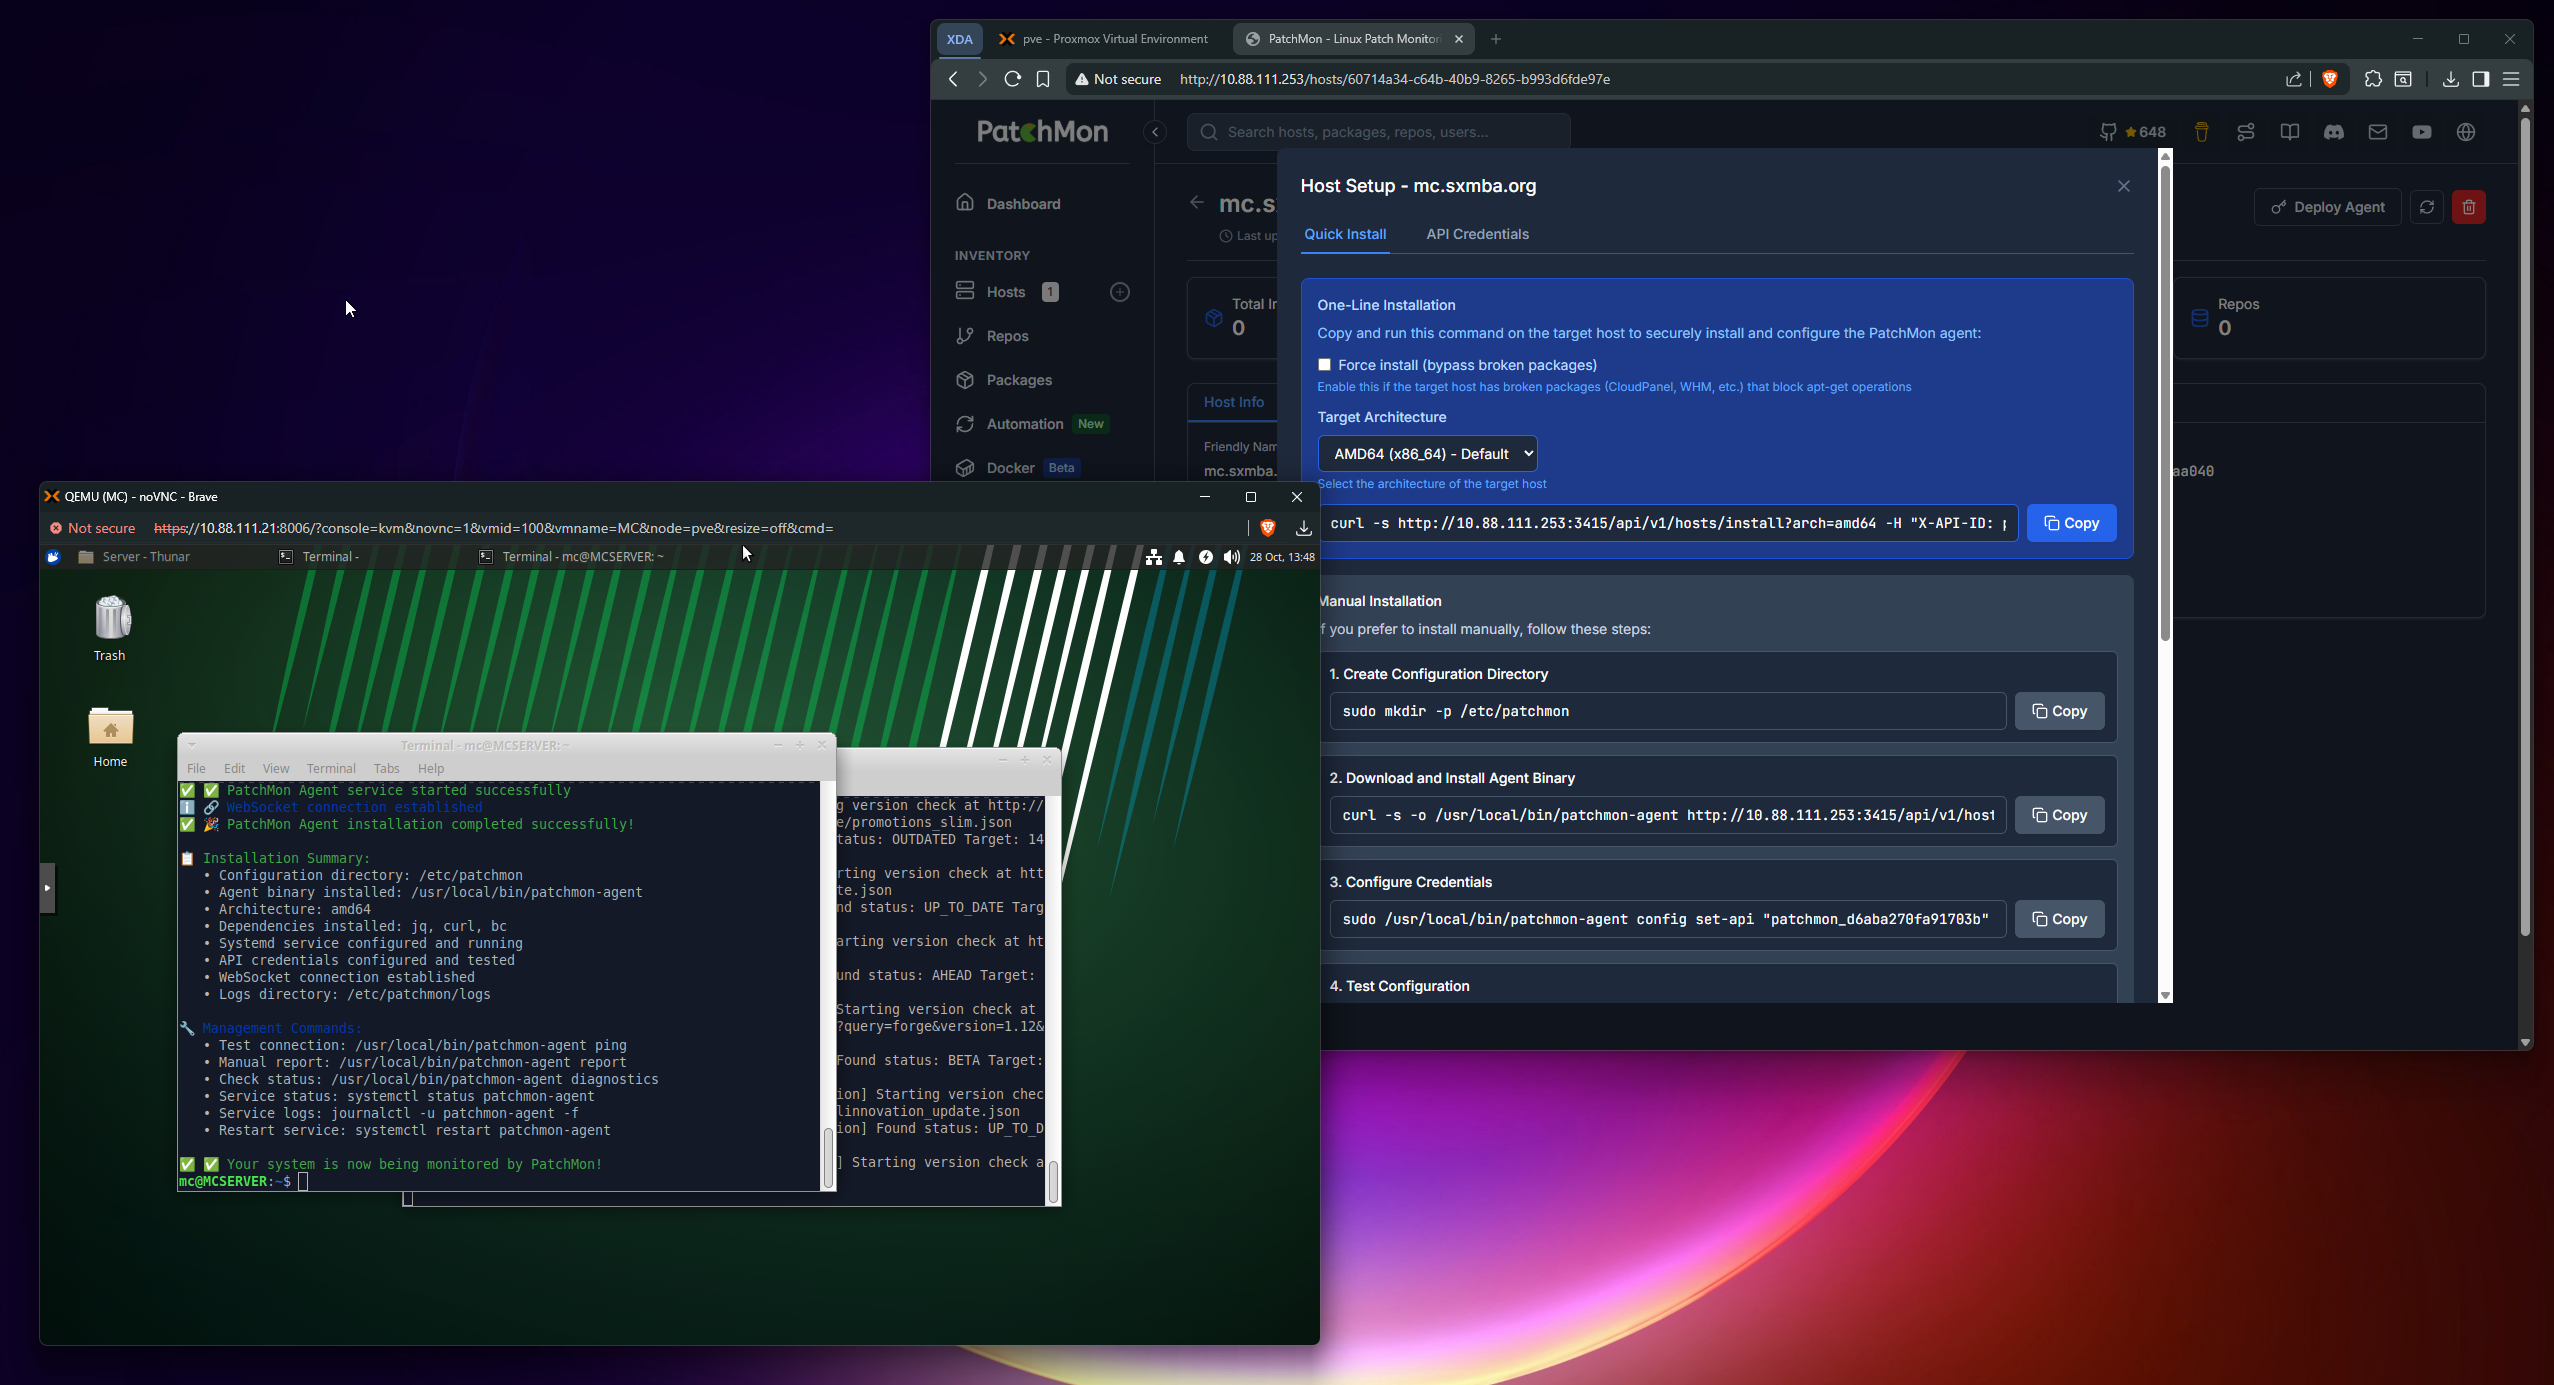Click the globe website icon in header
2554x1385 pixels.
pos(2466,132)
